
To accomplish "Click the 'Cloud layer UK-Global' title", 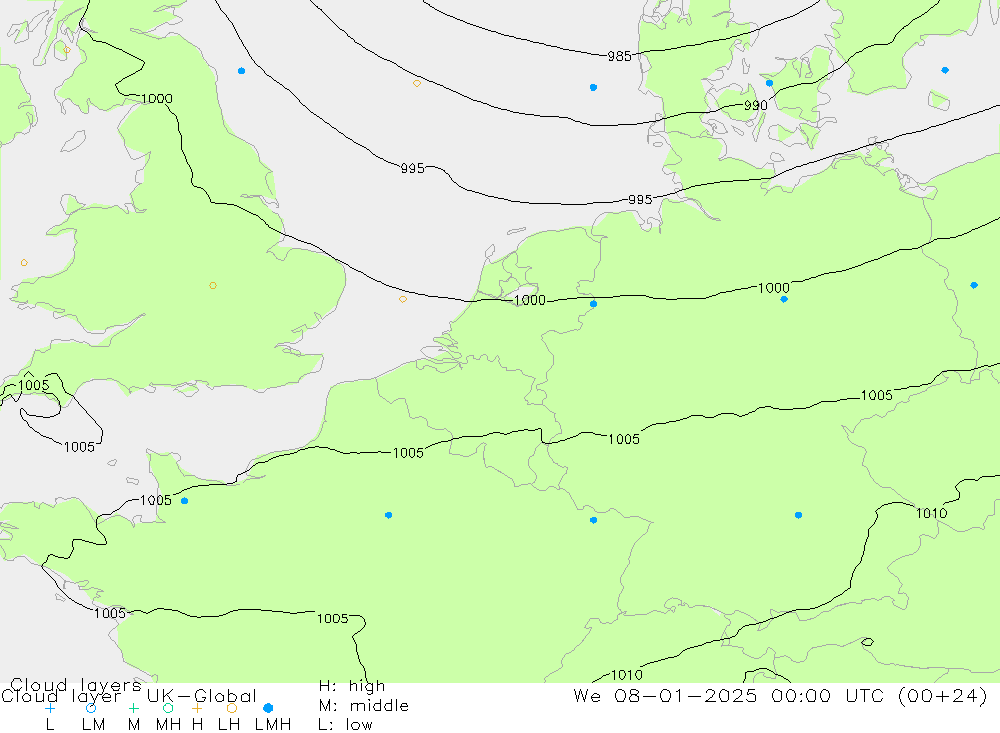I will coord(129,696).
